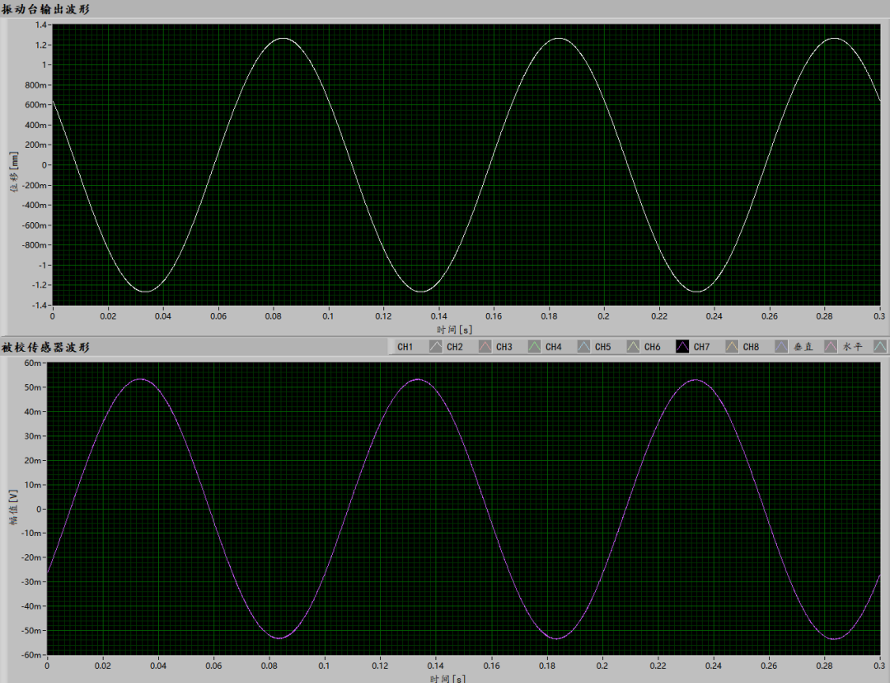Click the black-background purple plot glyph before CH7

pos(682,346)
